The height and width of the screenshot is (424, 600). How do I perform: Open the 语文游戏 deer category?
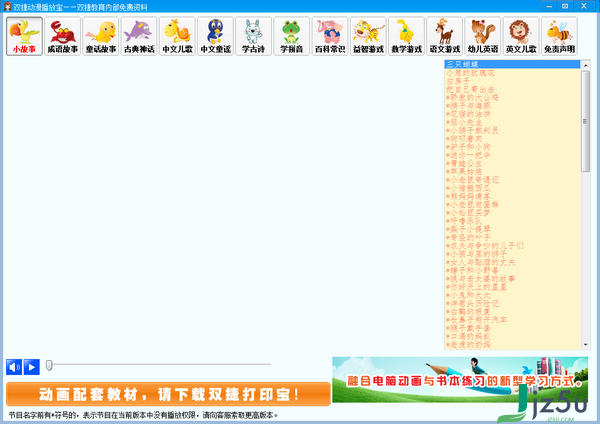[445, 36]
